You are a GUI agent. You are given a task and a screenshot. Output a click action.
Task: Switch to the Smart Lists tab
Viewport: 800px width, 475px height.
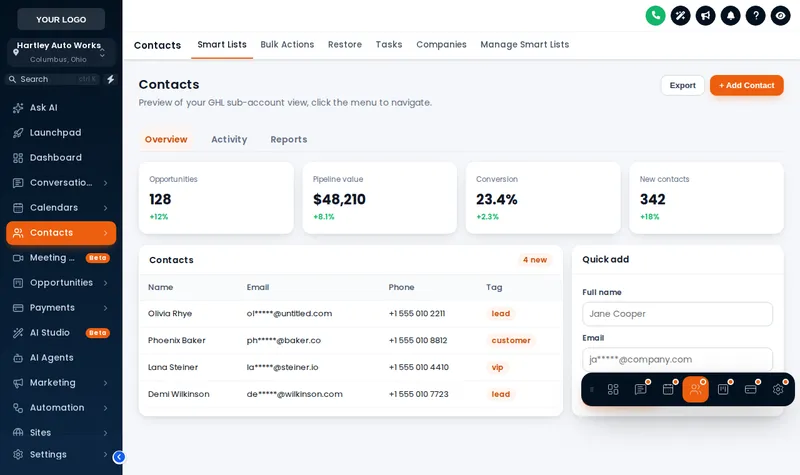[222, 45]
